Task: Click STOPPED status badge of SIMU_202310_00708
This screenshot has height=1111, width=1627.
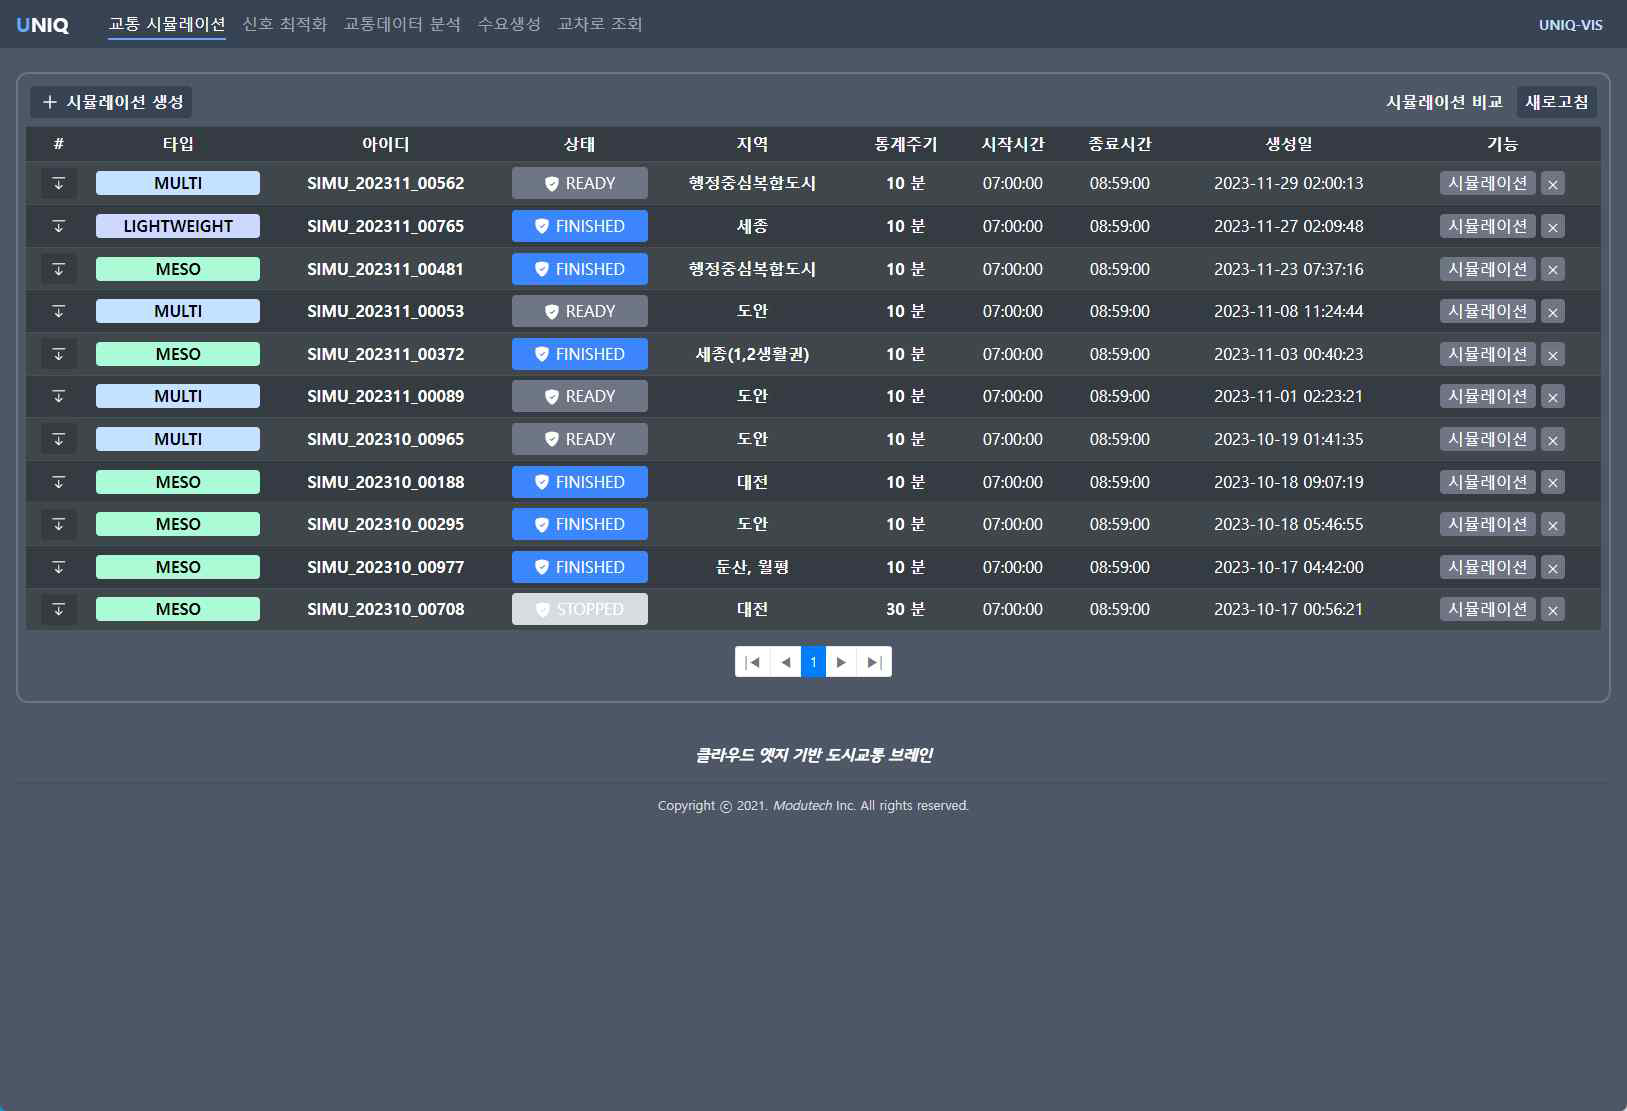Action: (580, 609)
